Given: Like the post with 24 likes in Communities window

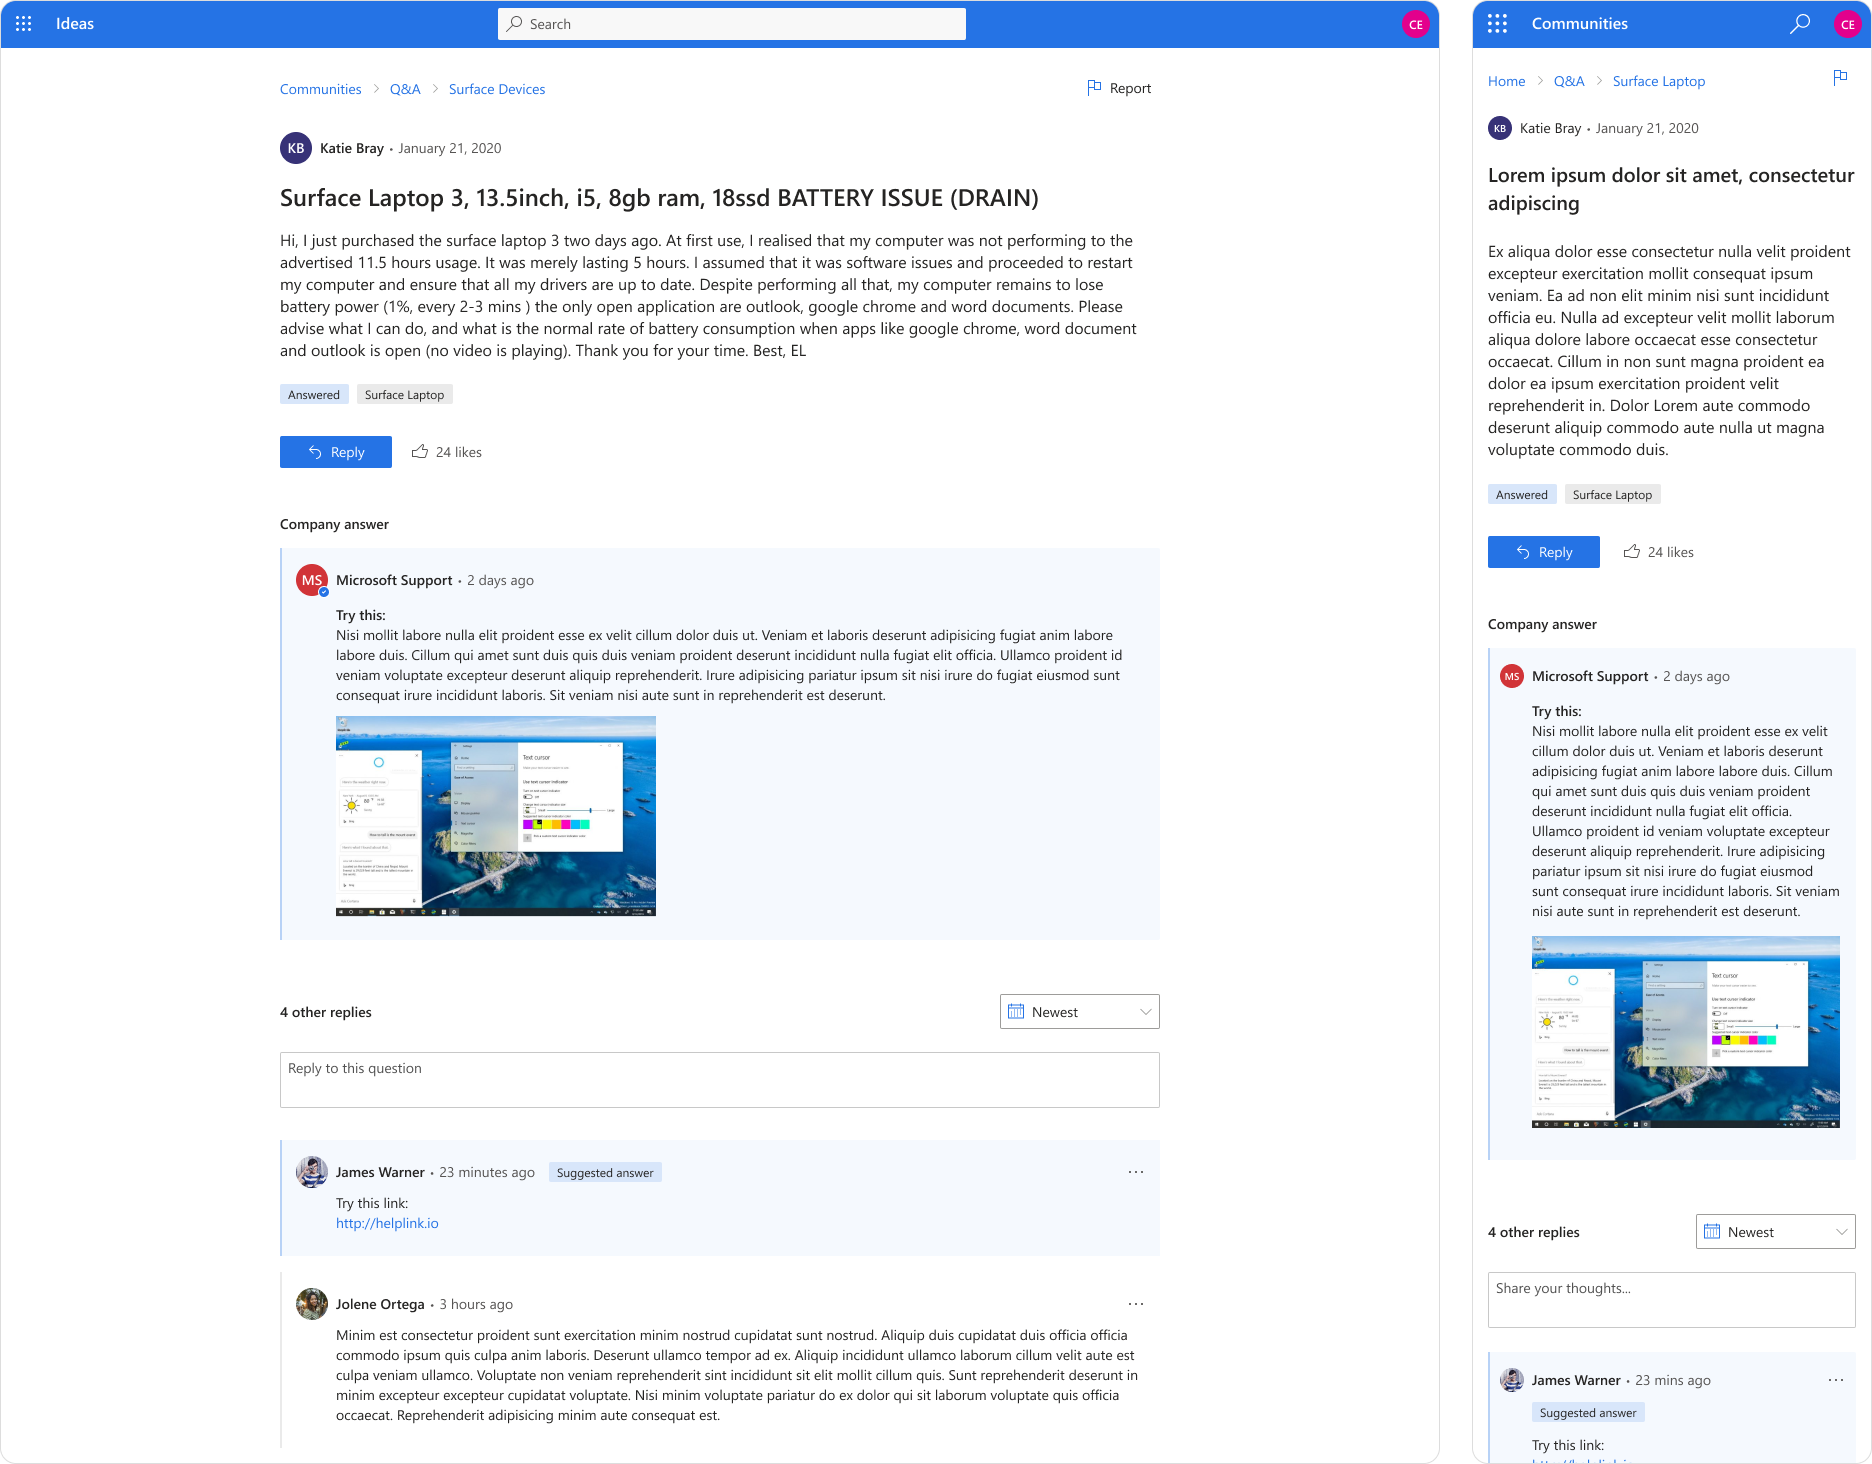Looking at the screenshot, I should (1658, 552).
